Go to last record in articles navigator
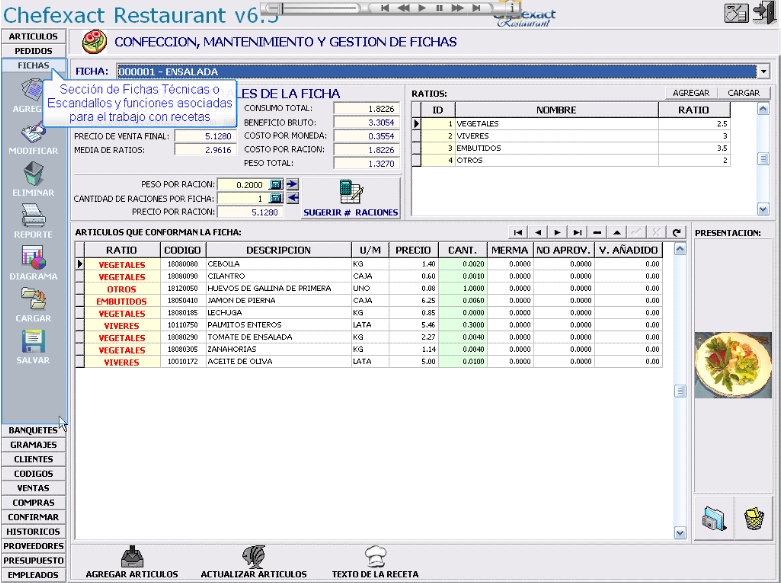781x583 pixels. point(577,232)
